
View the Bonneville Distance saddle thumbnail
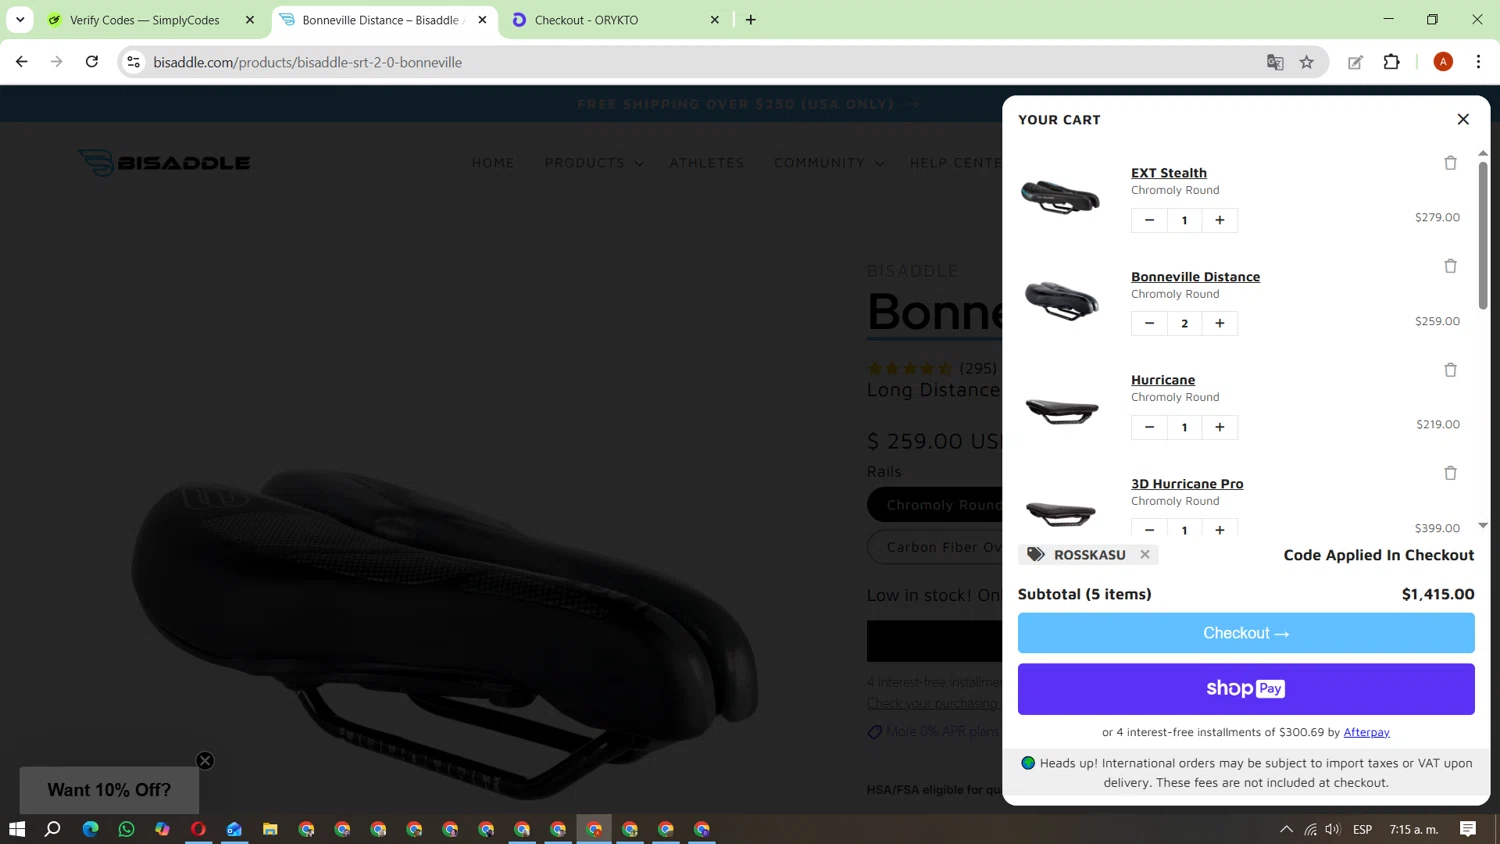(1061, 300)
